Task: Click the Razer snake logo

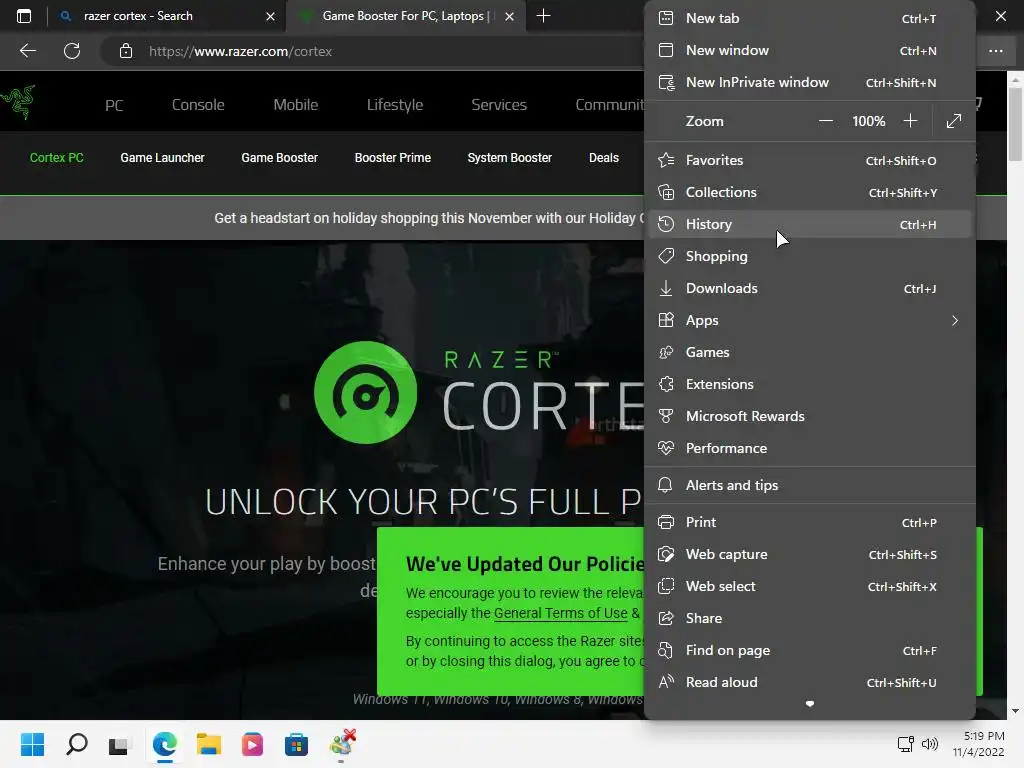Action: 18,103
